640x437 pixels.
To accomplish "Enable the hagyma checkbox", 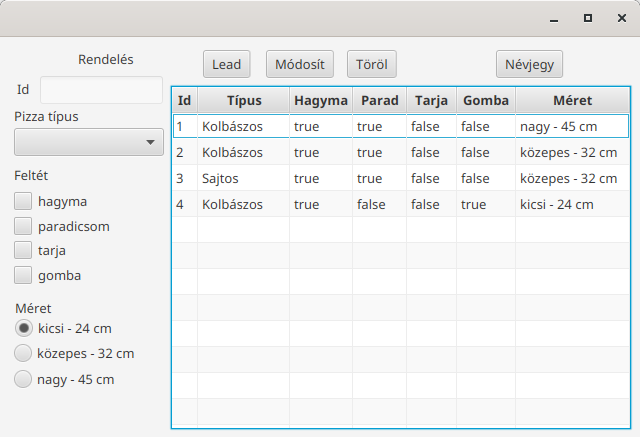I will tap(23, 201).
